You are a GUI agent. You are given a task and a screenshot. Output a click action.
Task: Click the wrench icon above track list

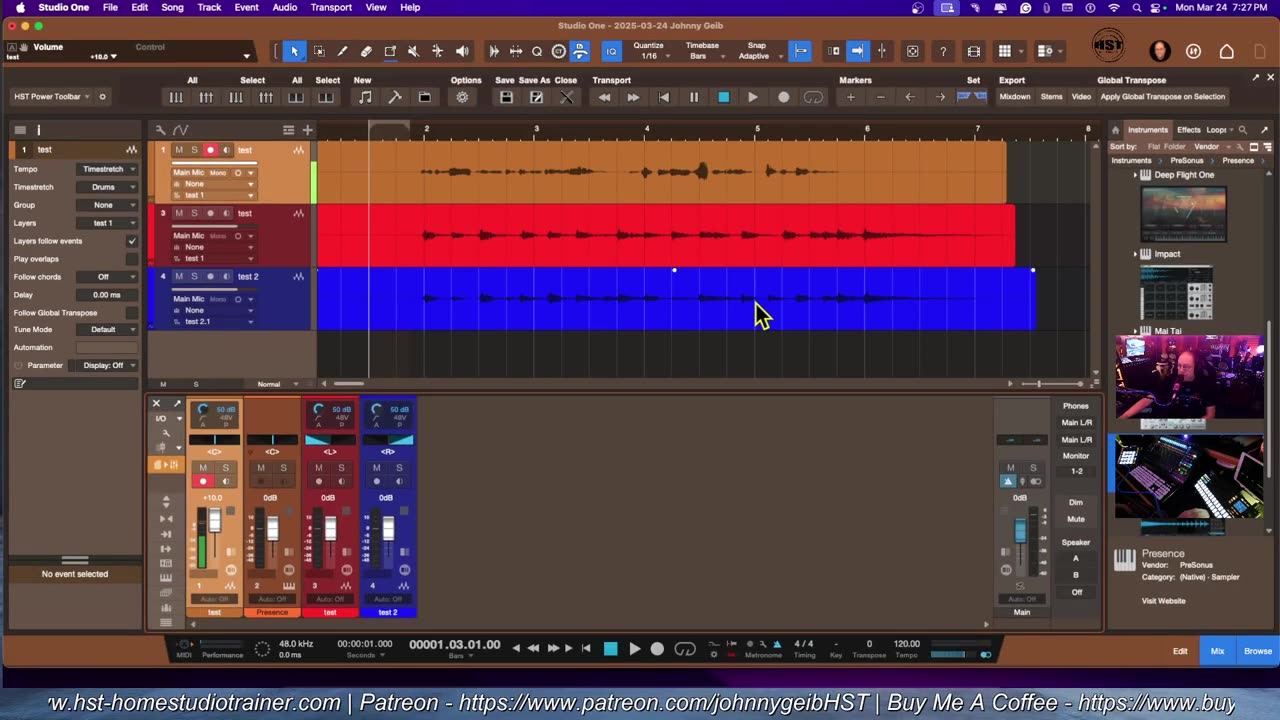[160, 130]
